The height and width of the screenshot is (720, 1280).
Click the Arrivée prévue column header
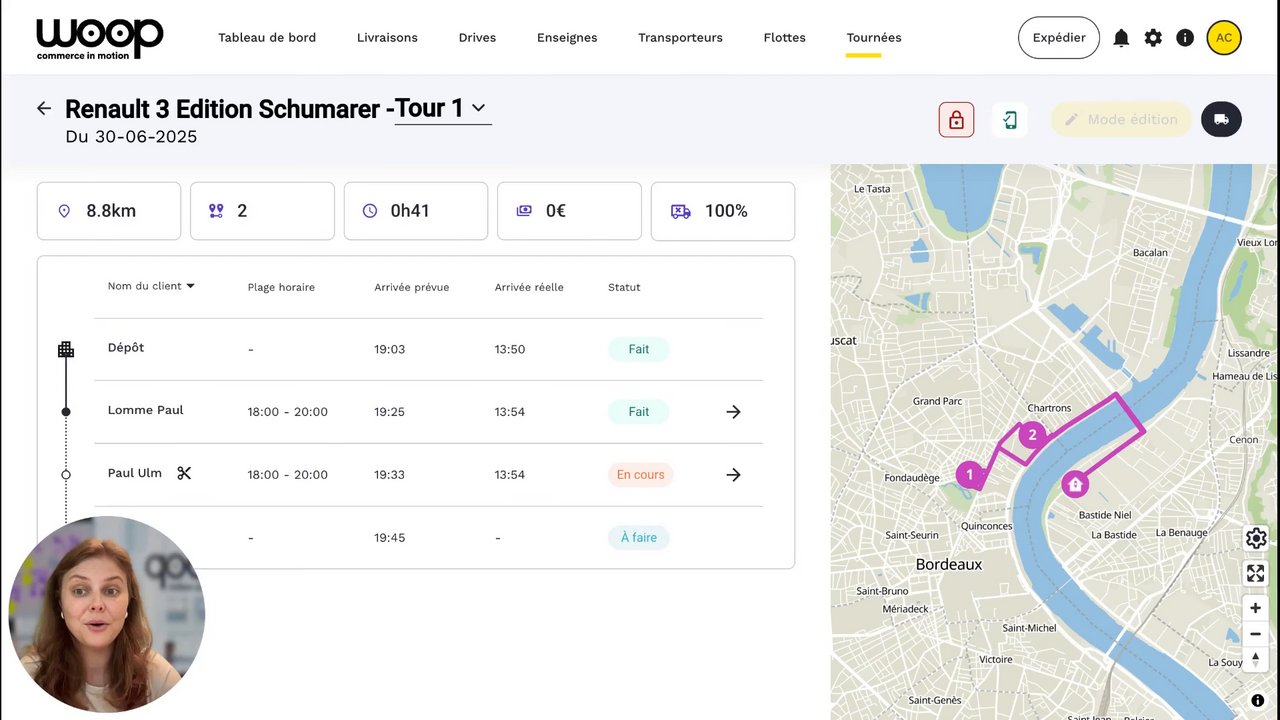pos(411,287)
